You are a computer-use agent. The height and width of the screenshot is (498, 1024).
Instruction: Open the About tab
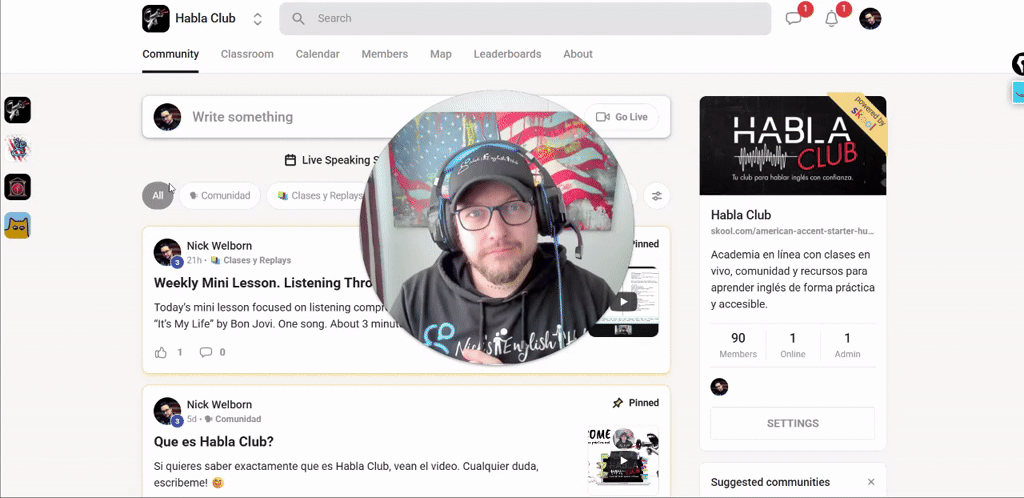(578, 54)
